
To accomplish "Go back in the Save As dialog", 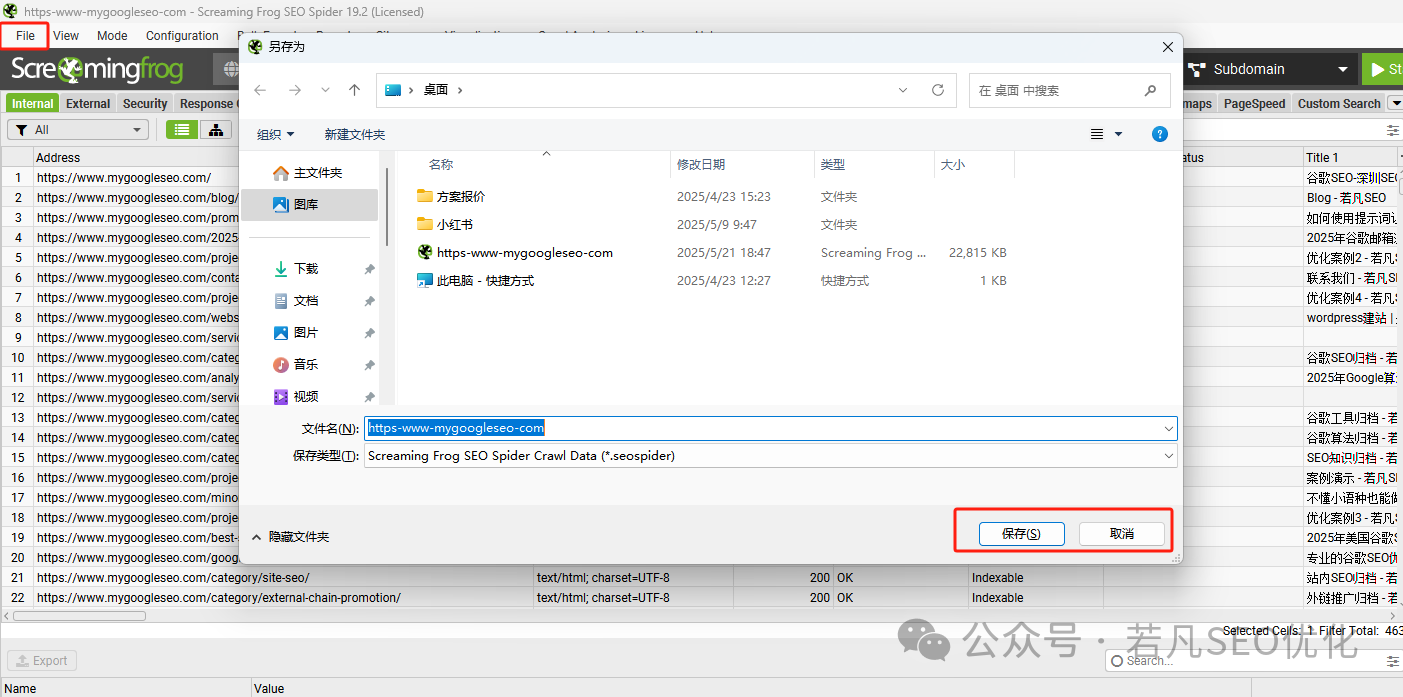I will (260, 90).
